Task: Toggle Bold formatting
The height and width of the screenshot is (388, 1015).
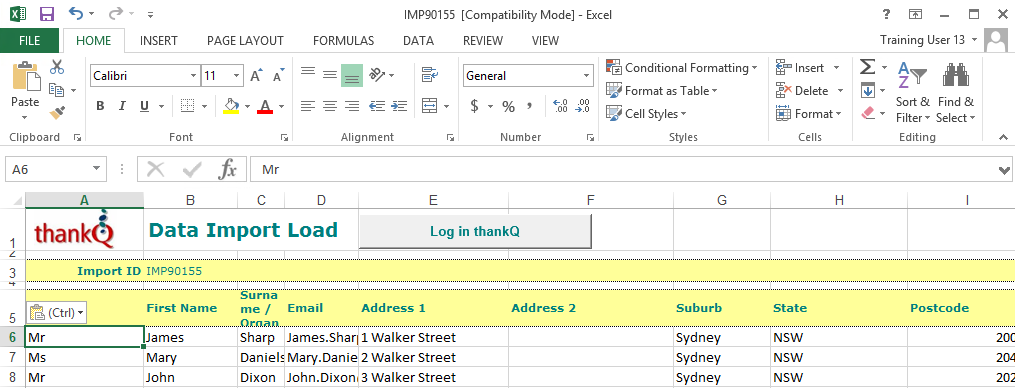Action: pos(100,106)
